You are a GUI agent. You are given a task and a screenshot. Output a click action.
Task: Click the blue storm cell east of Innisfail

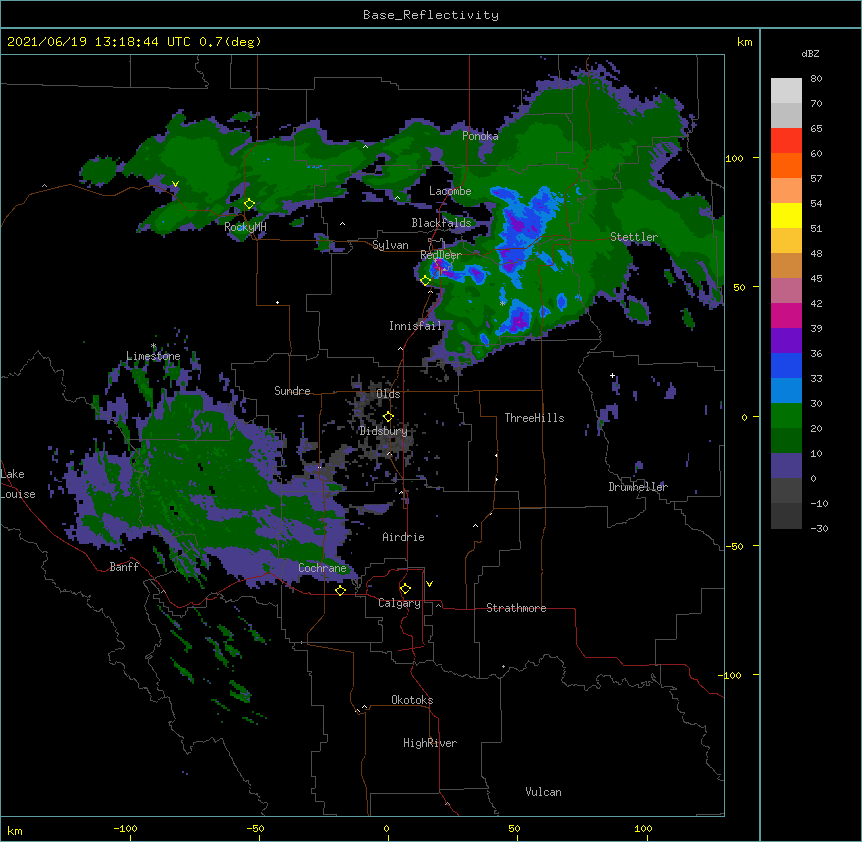(x=518, y=318)
